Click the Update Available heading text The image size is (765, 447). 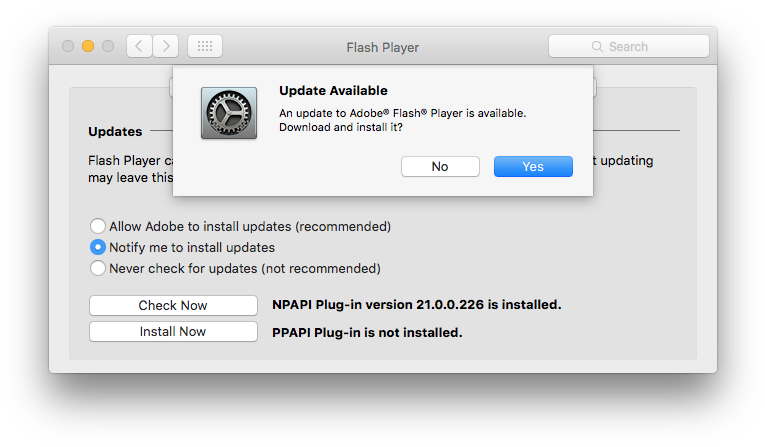click(333, 90)
